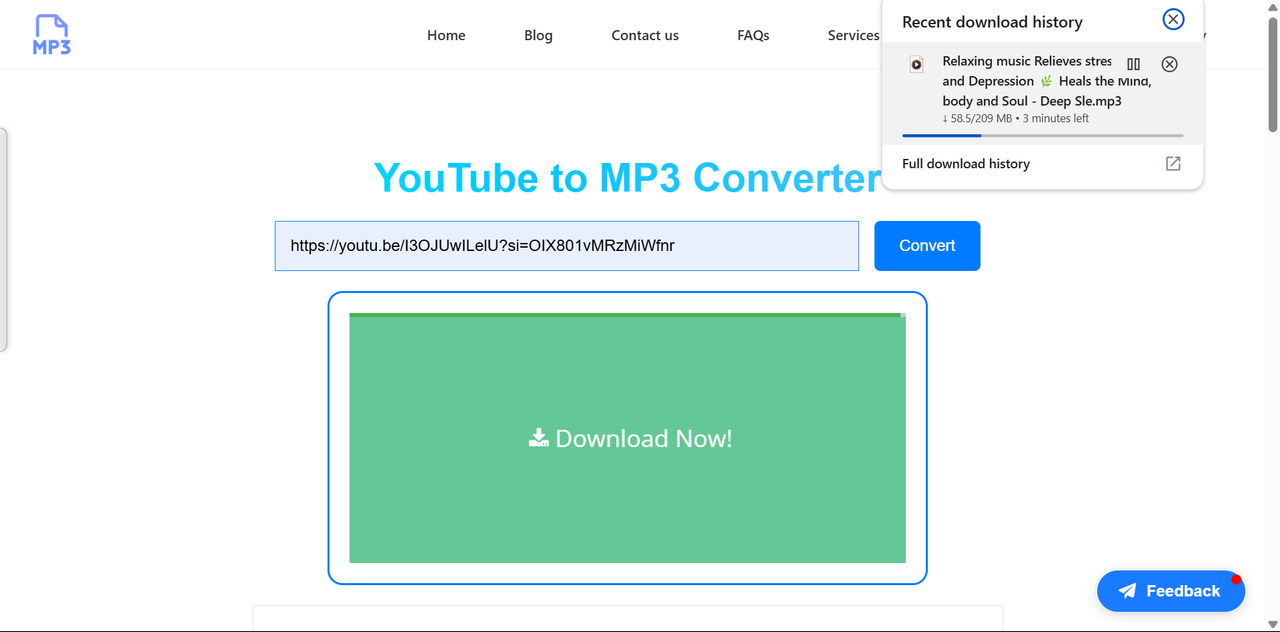The height and width of the screenshot is (632, 1280).
Task: Open the Contact us page
Action: (645, 35)
